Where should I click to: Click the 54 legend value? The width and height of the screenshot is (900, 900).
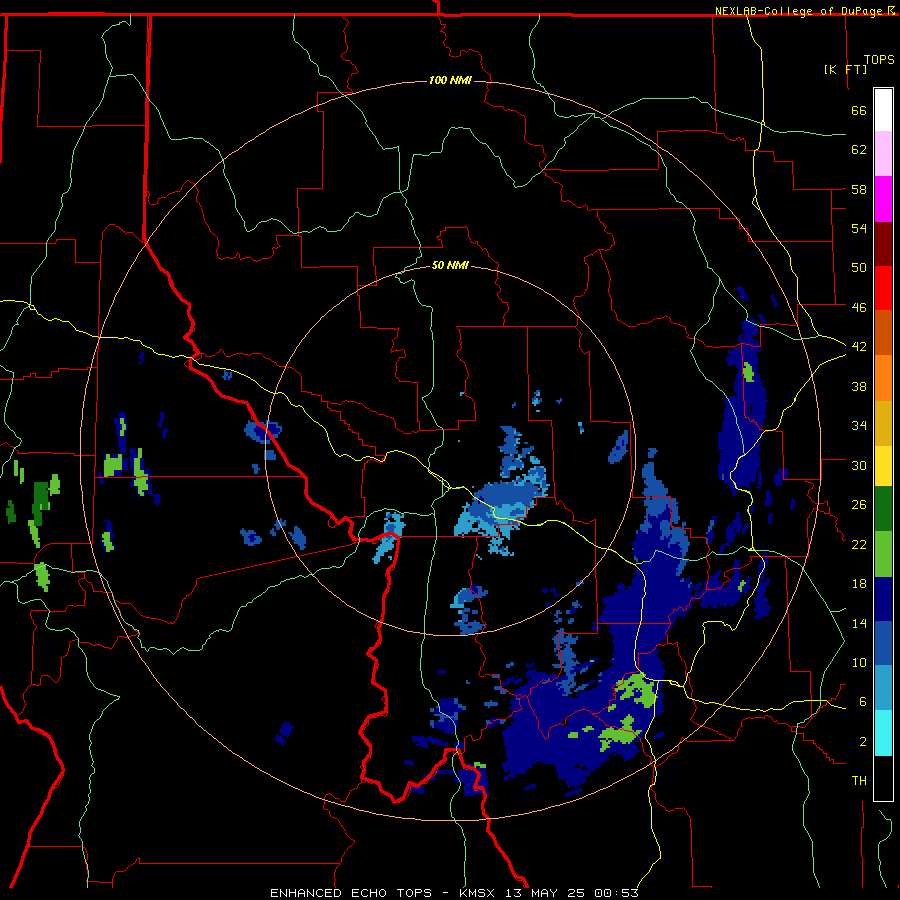(x=859, y=228)
